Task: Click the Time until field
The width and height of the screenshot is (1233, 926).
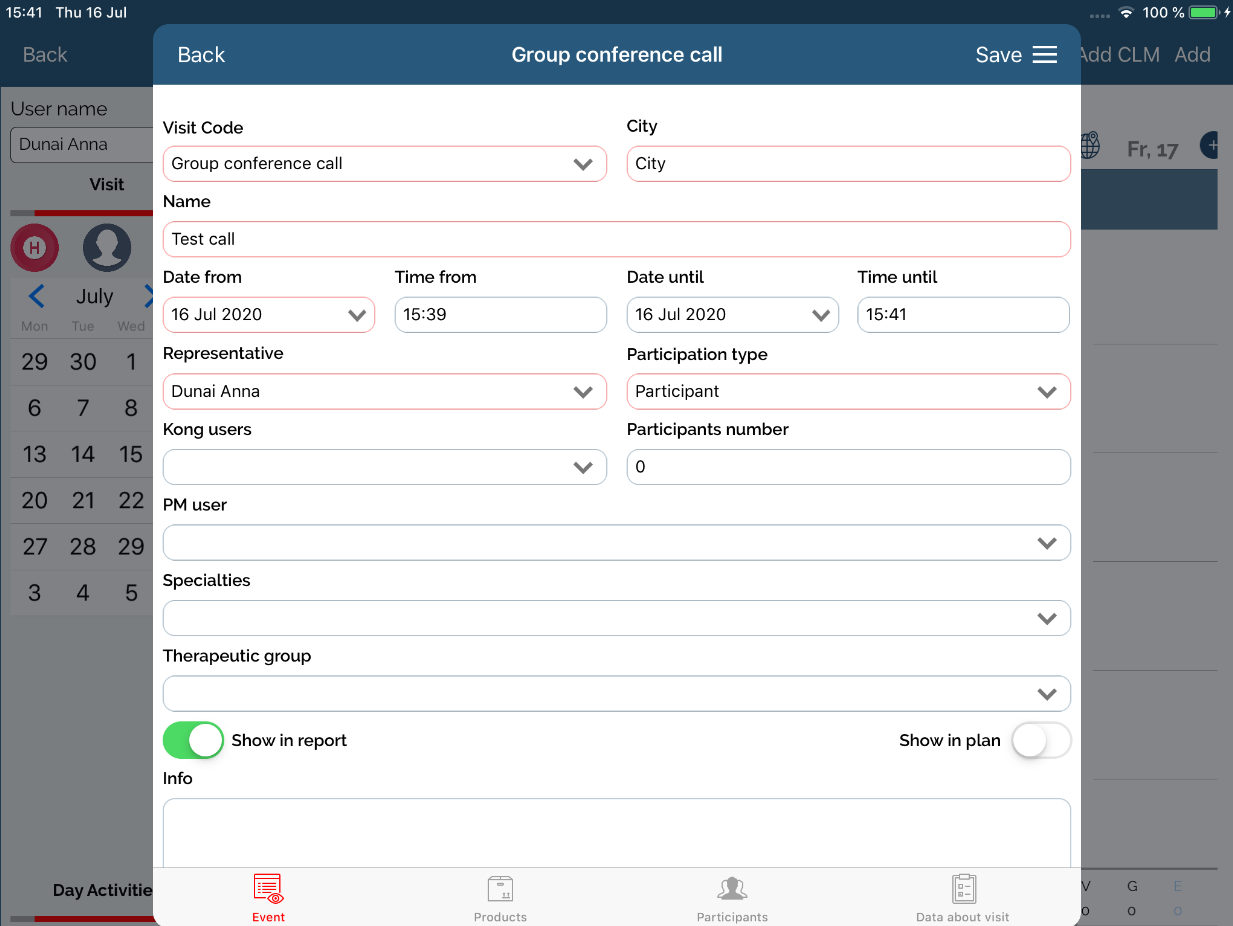Action: point(963,315)
